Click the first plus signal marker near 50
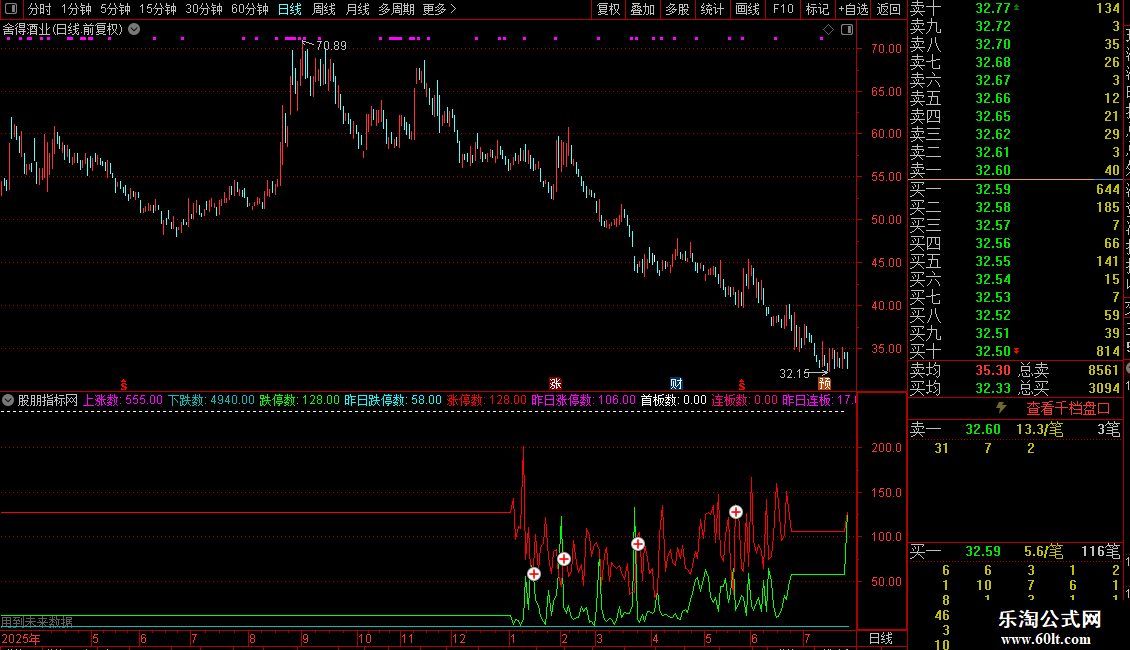Image resolution: width=1130 pixels, height=650 pixels. pyautogui.click(x=533, y=574)
